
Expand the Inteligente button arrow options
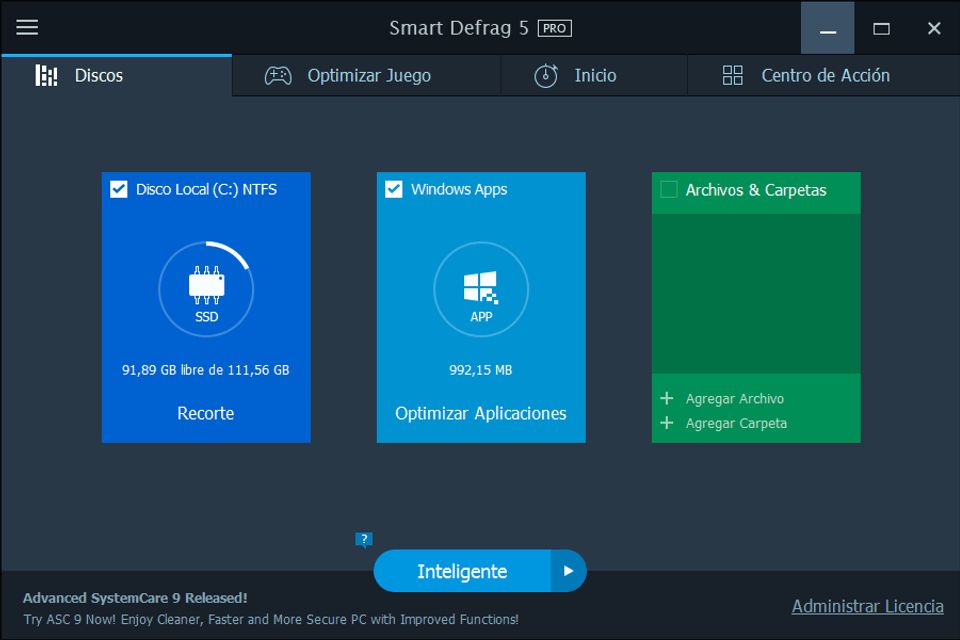(568, 571)
